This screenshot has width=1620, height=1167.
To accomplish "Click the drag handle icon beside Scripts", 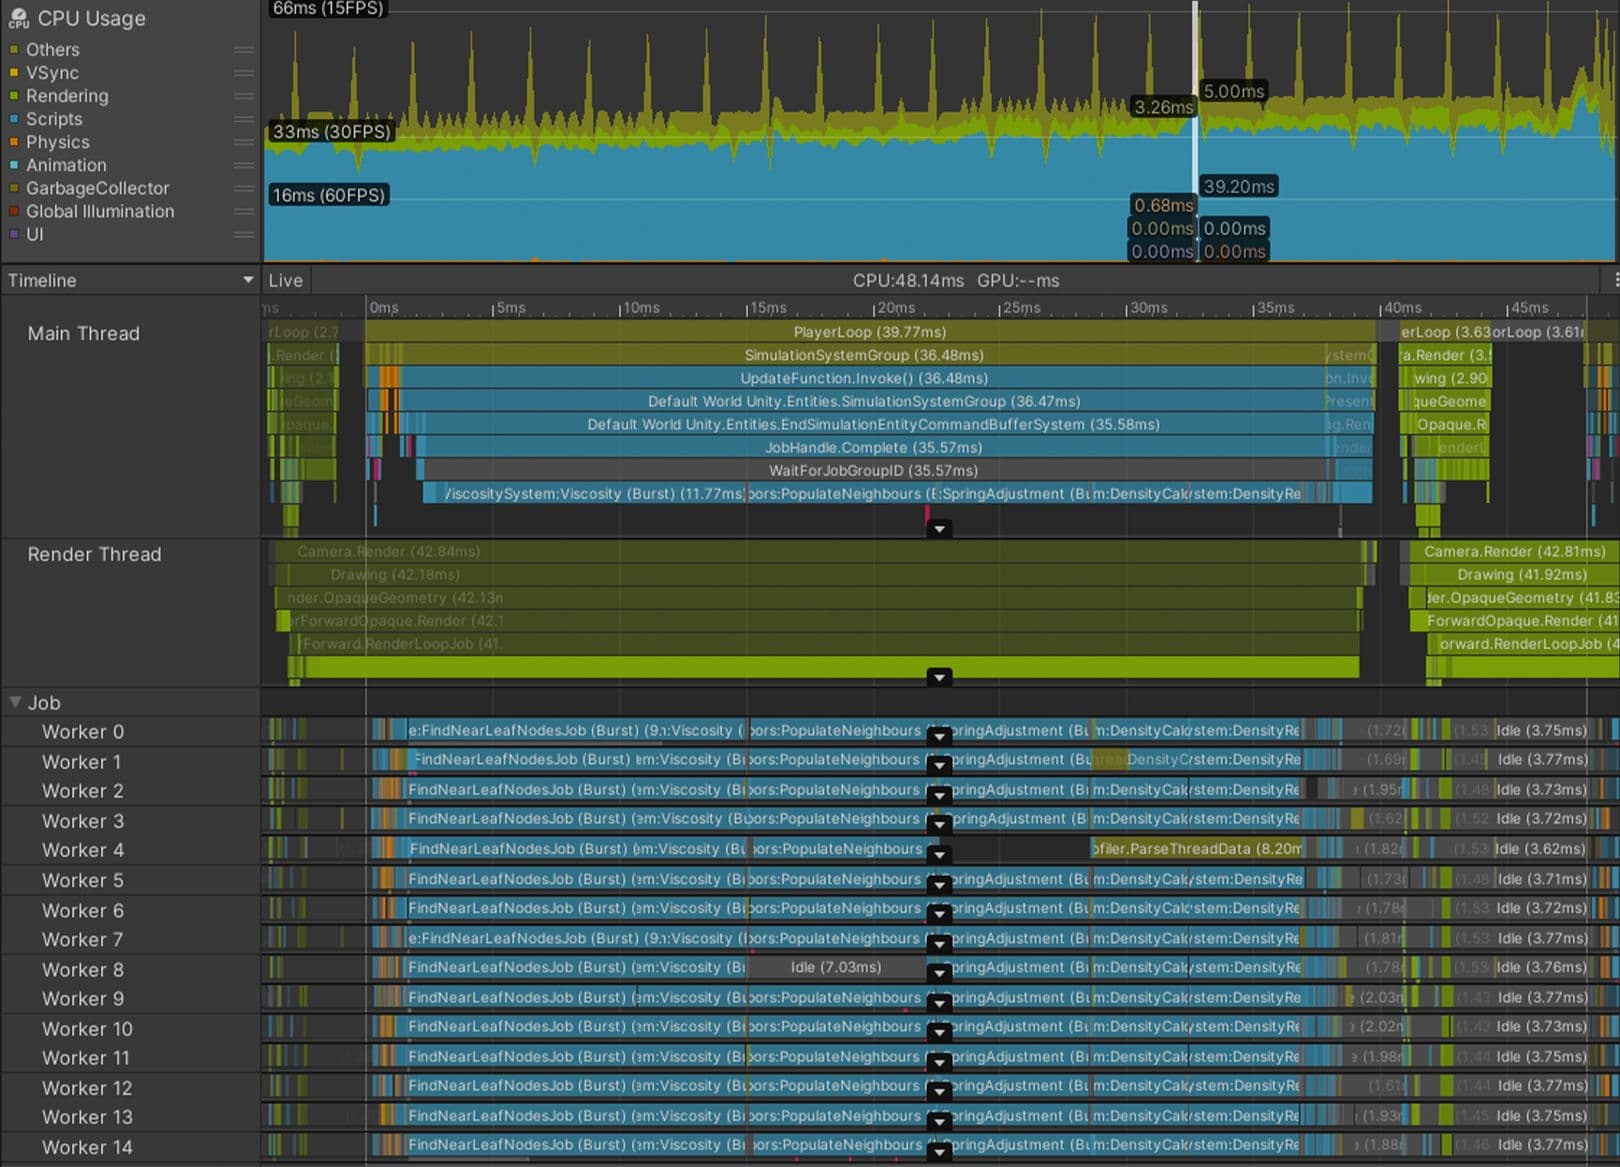I will (x=243, y=118).
